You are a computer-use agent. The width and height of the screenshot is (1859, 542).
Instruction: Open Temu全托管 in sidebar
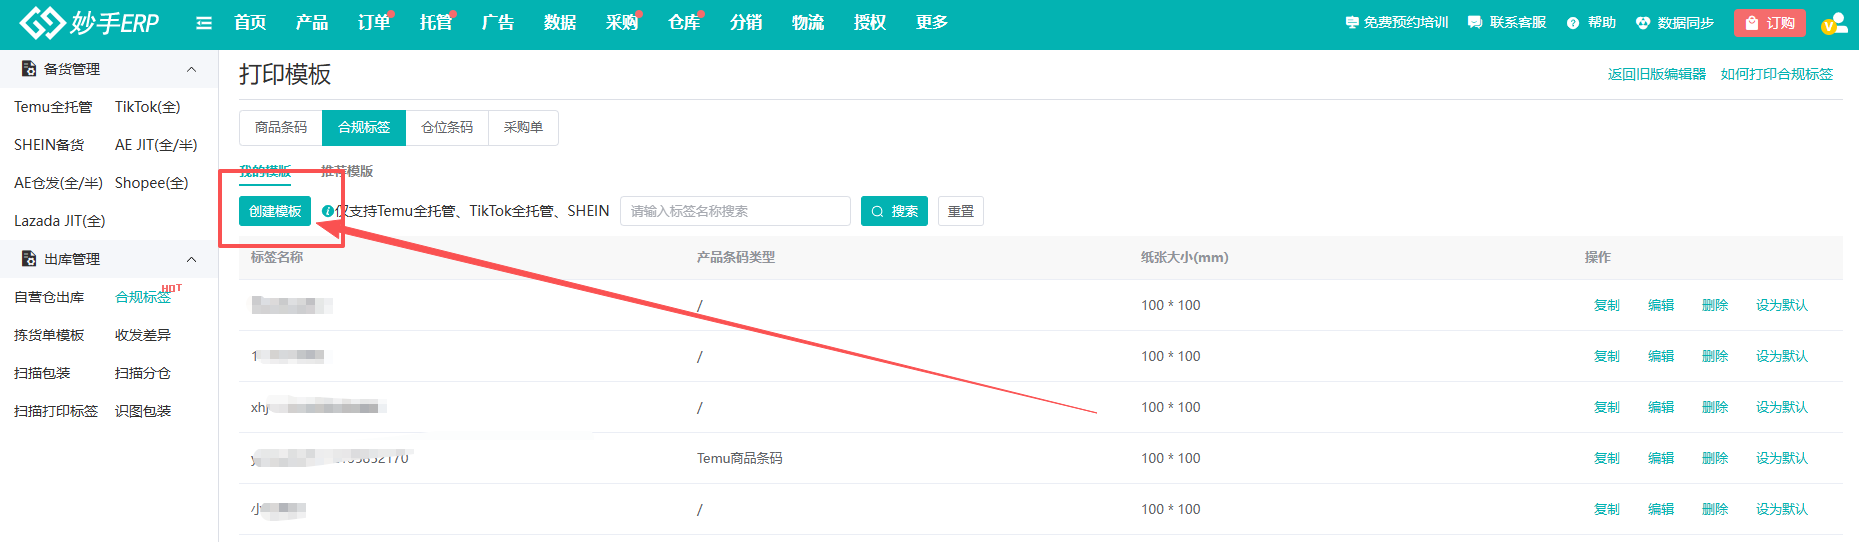click(53, 107)
